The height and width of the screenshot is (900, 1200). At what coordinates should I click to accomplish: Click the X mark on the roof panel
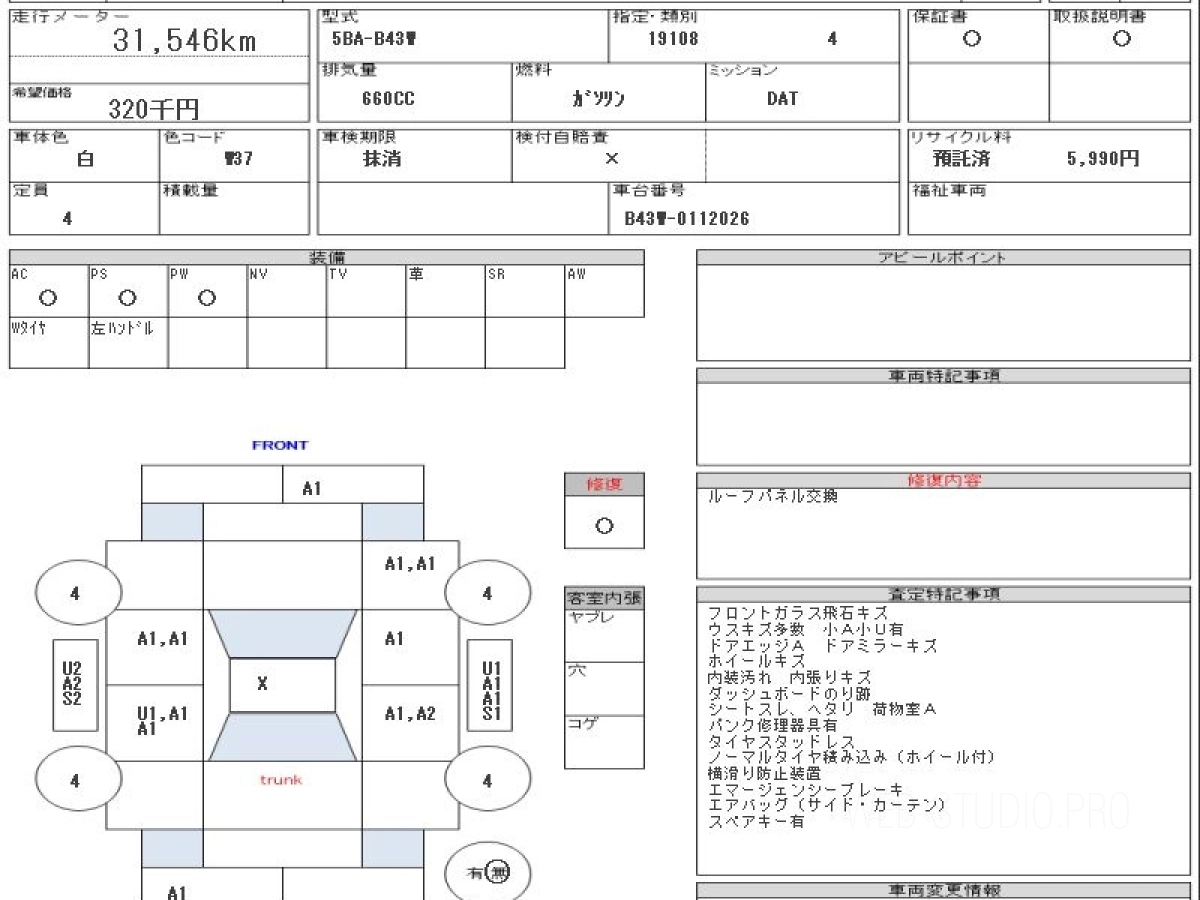262,684
